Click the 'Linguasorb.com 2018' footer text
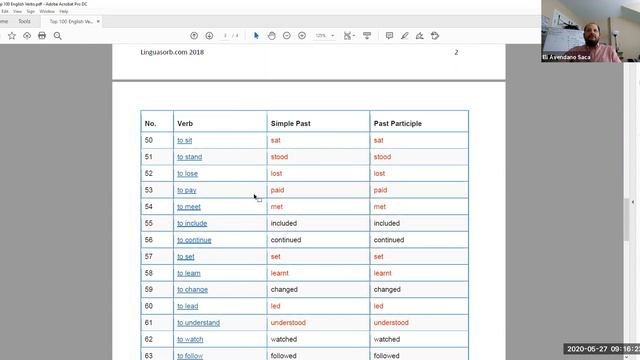640x360 pixels. (172, 52)
